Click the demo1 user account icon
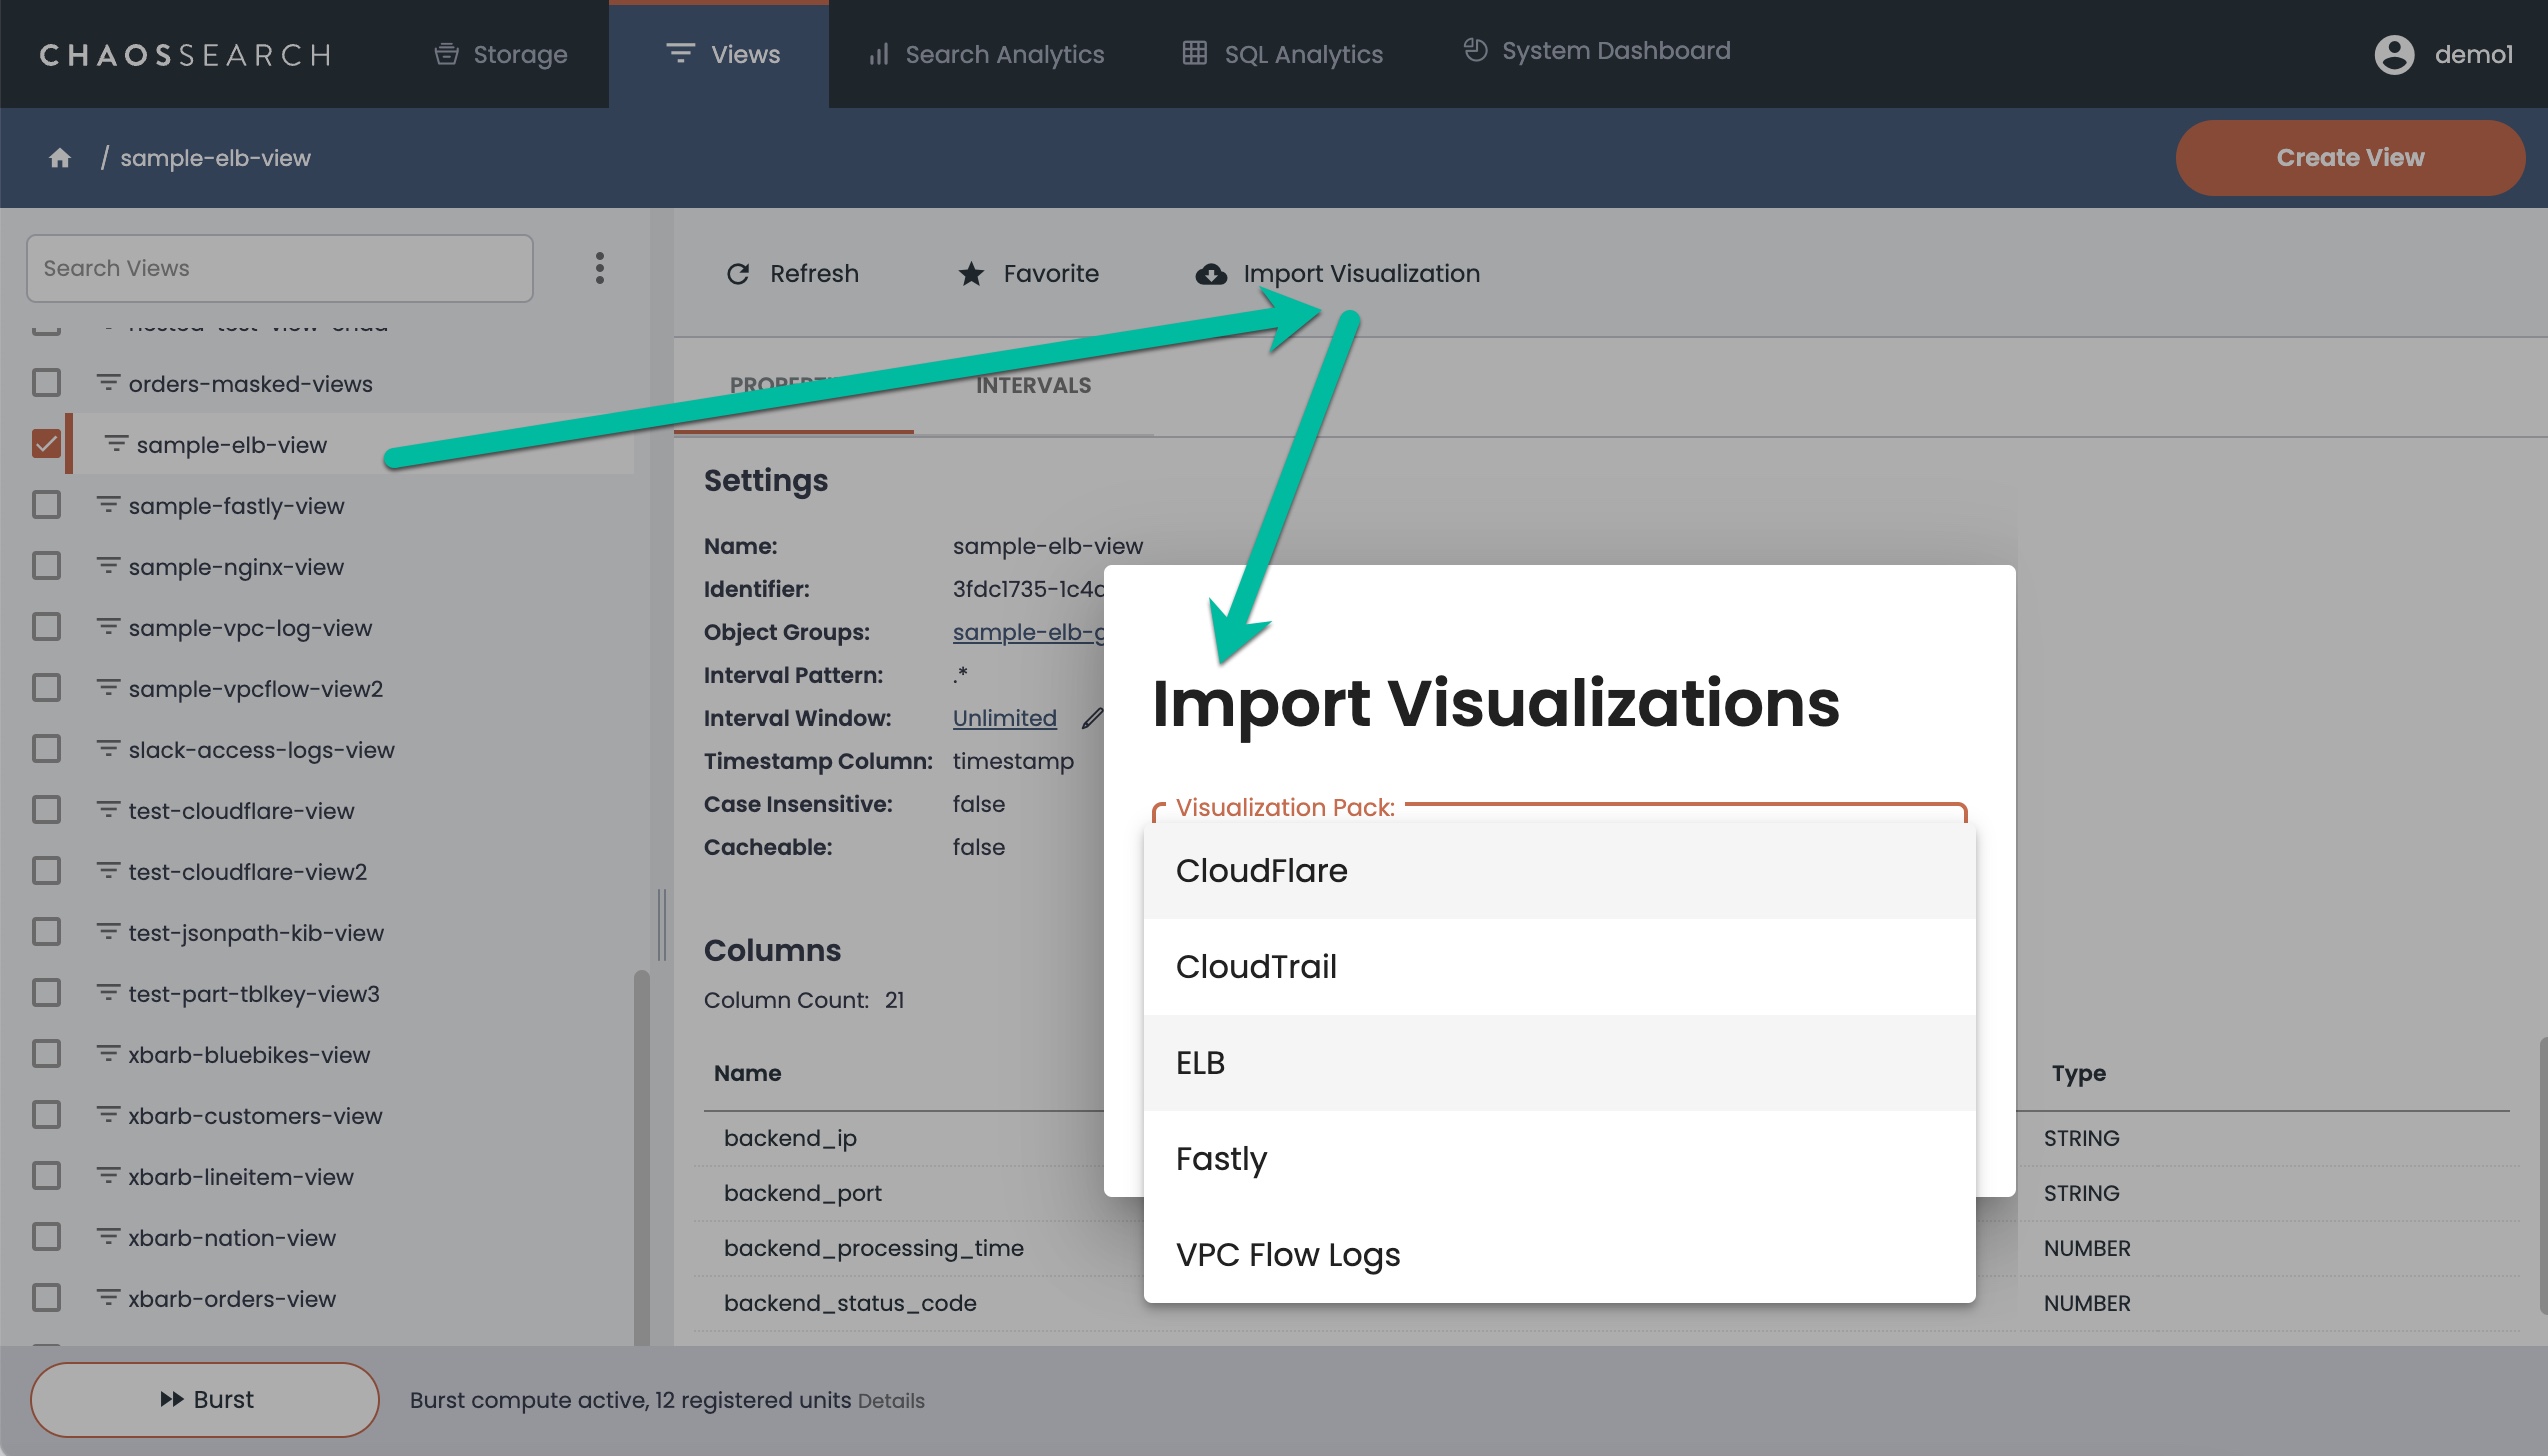Image resolution: width=2548 pixels, height=1456 pixels. click(2394, 55)
